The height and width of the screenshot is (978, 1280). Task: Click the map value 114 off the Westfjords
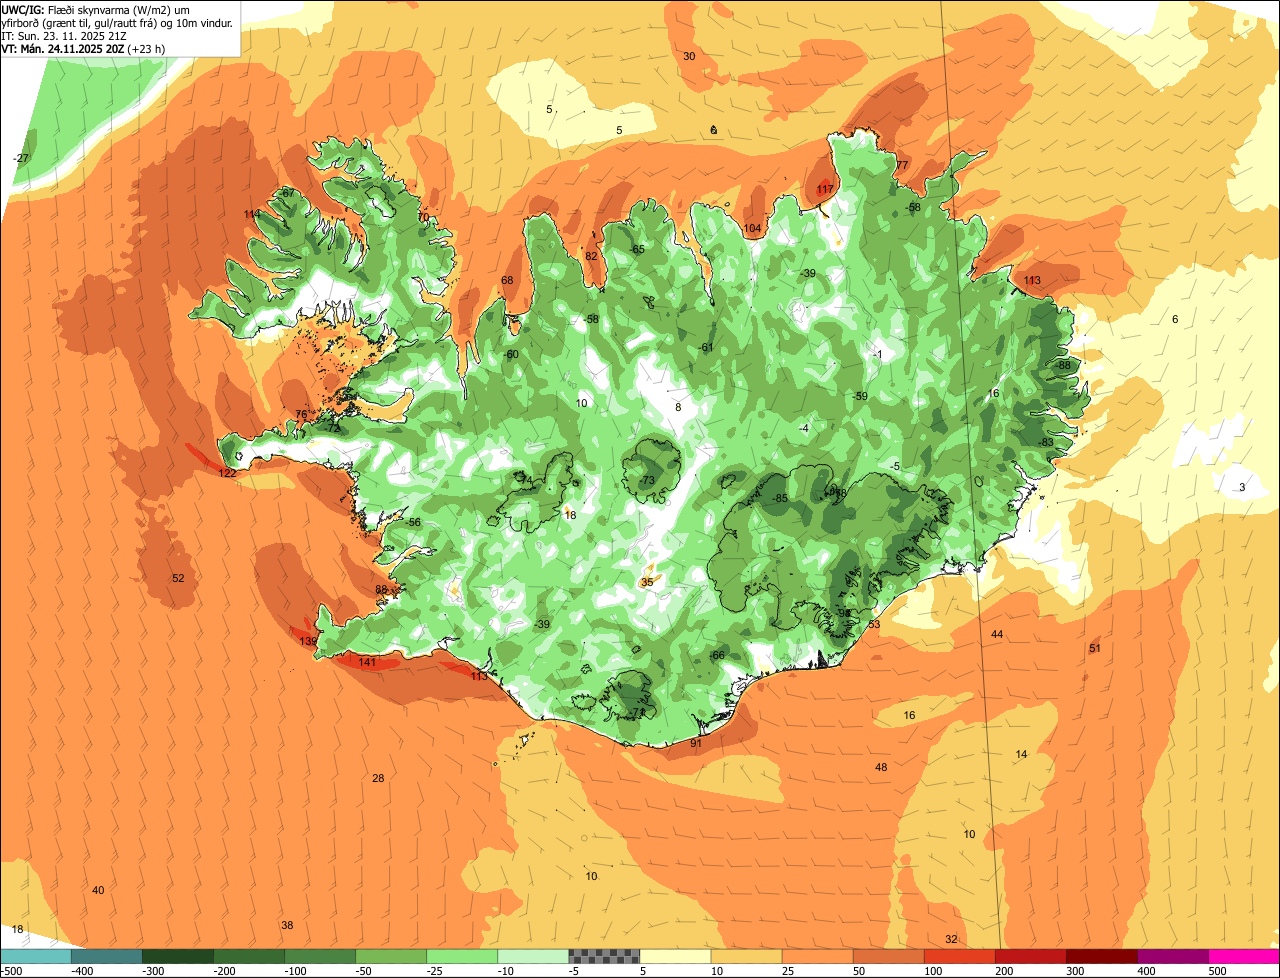coord(252,214)
